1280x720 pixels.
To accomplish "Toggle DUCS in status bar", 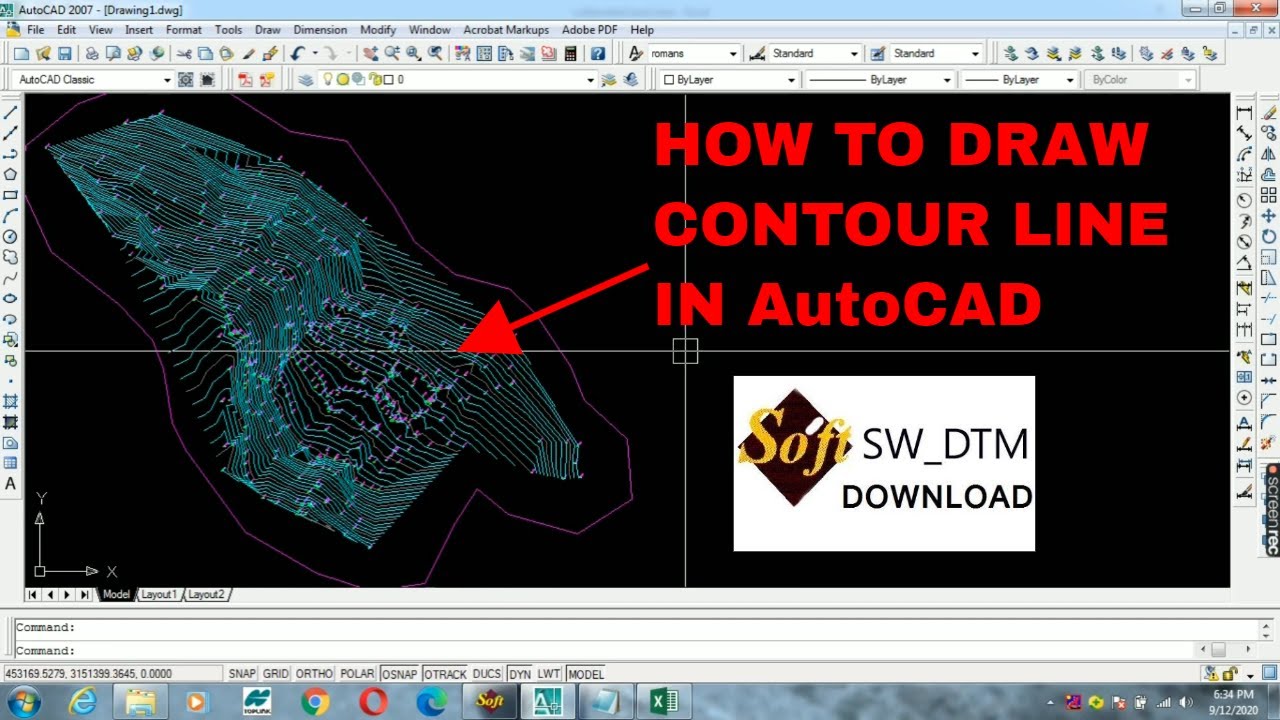I will pos(487,674).
